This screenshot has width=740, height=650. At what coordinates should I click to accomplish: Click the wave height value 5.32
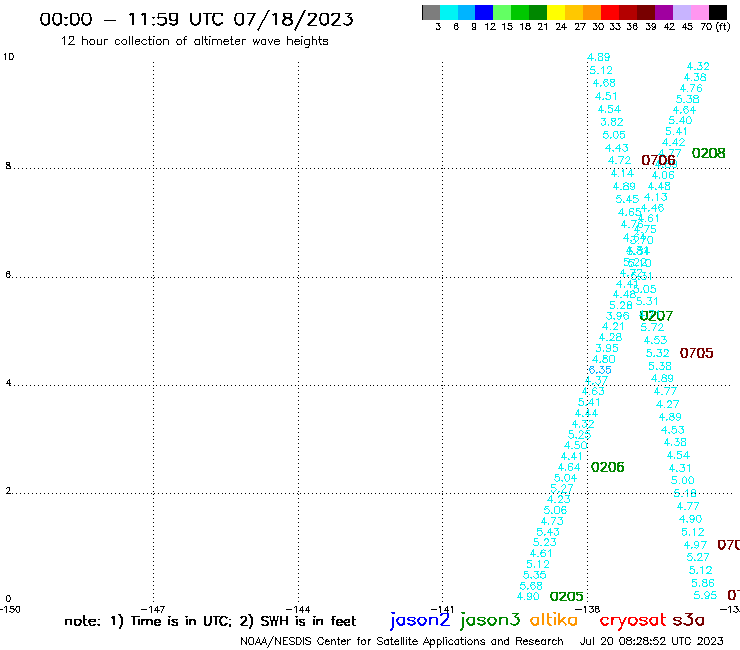pyautogui.click(x=657, y=353)
